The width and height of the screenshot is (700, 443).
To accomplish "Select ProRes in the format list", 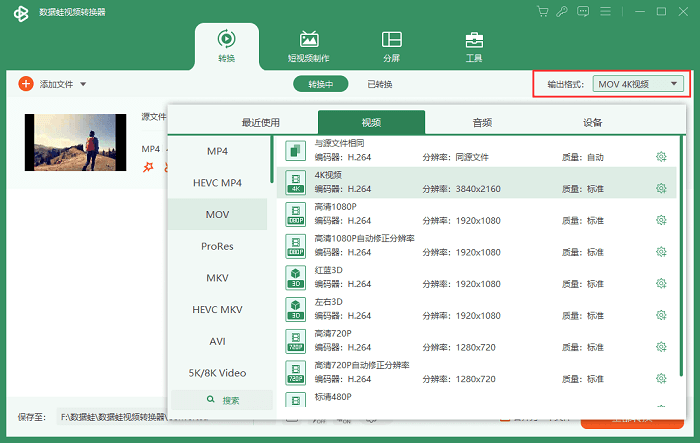I will pyautogui.click(x=218, y=246).
